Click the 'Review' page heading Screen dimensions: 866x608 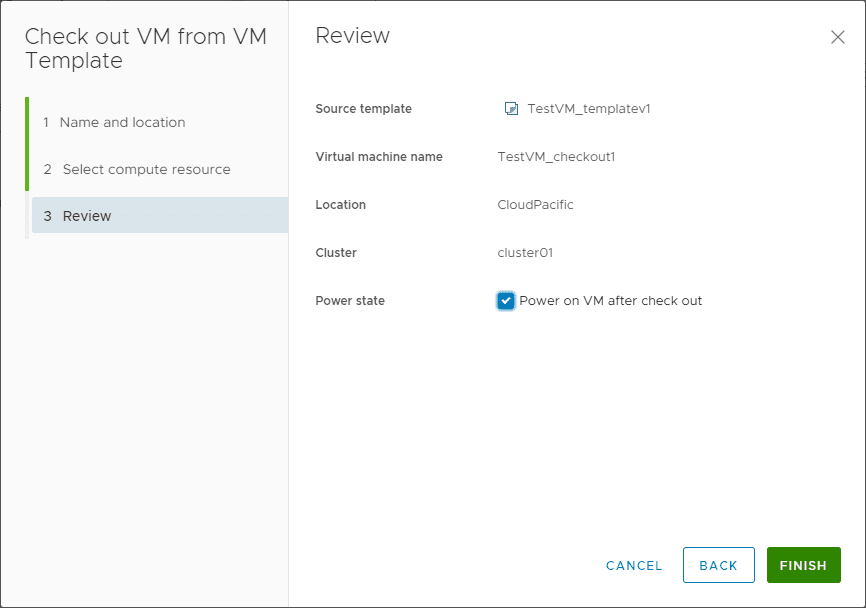352,36
